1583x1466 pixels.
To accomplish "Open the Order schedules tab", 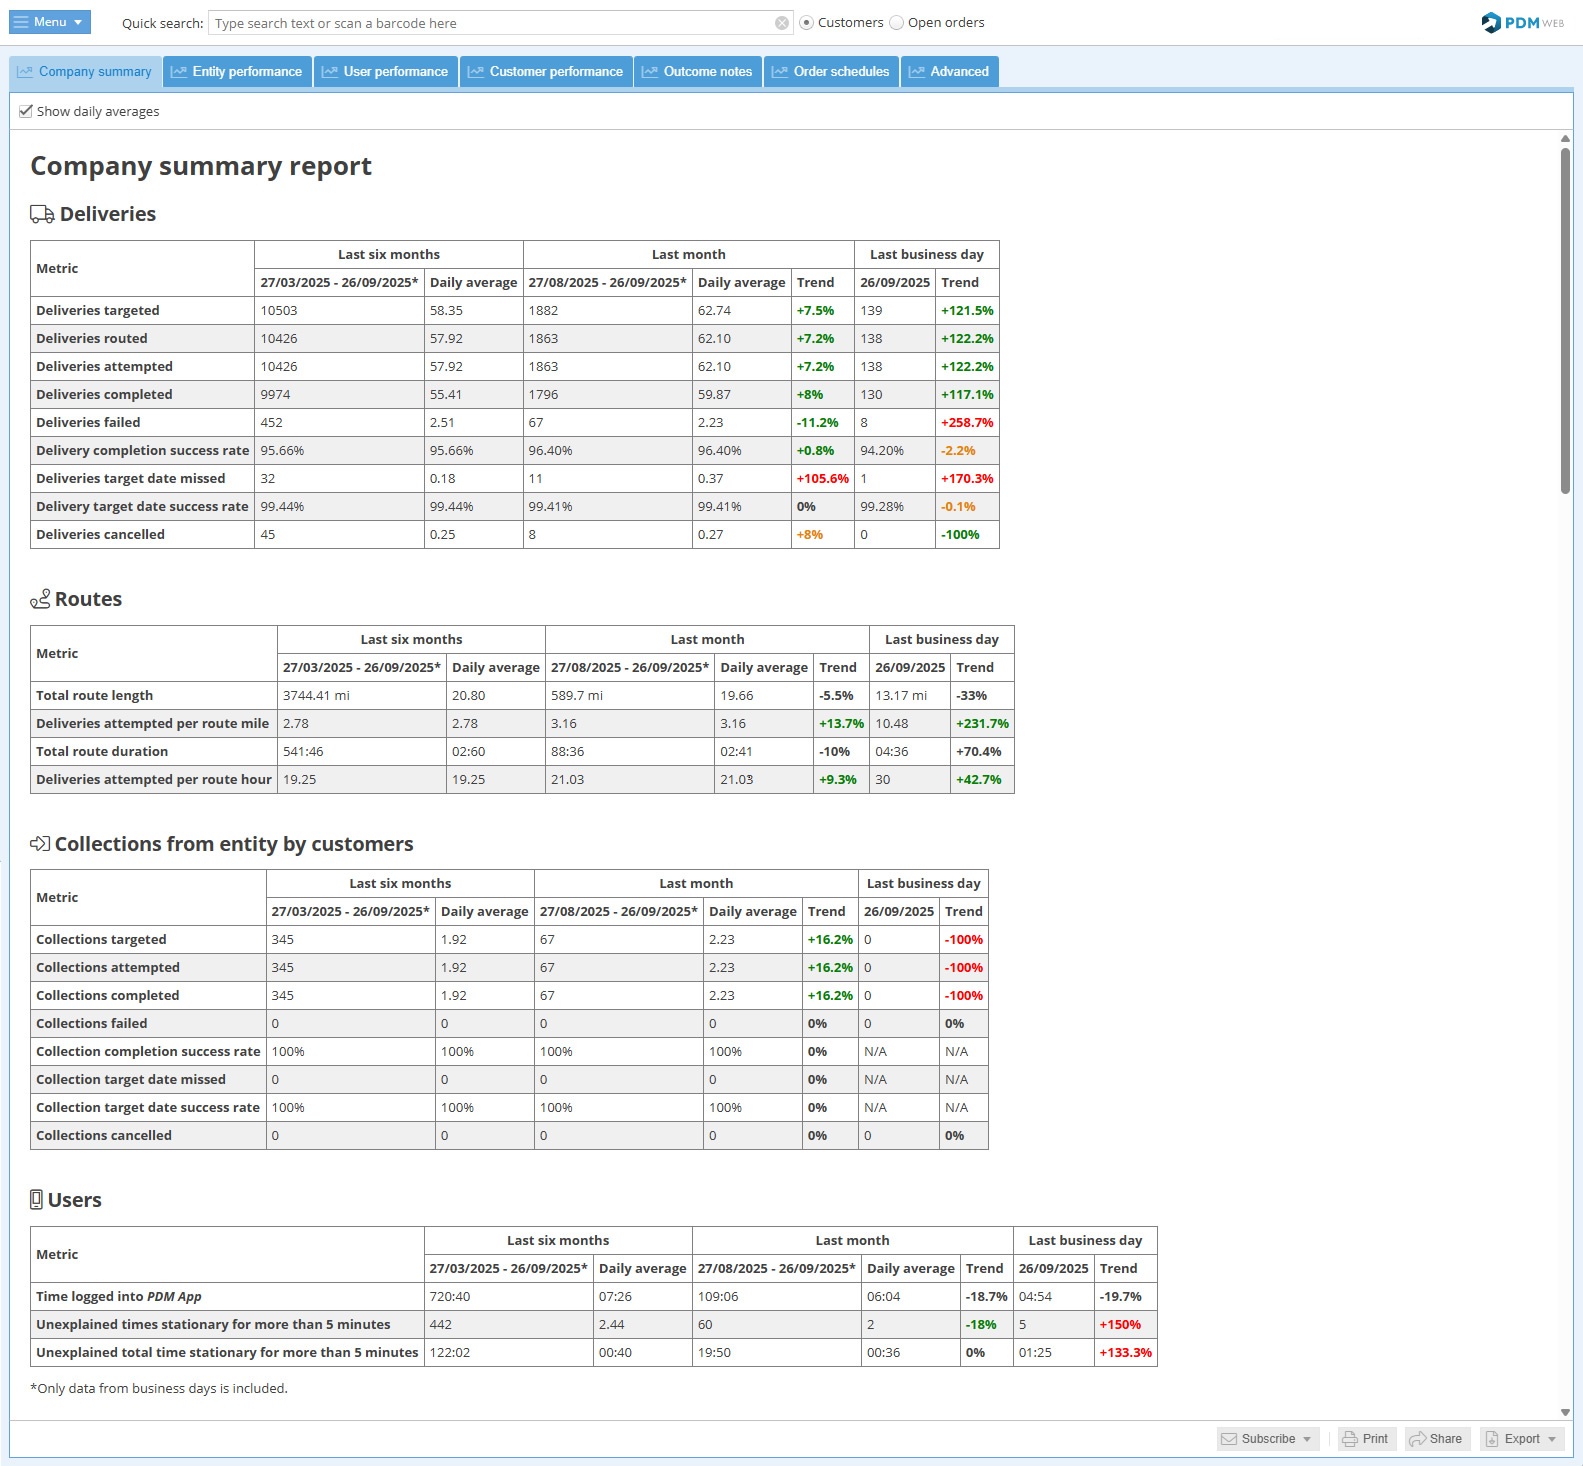I will pyautogui.click(x=831, y=72).
